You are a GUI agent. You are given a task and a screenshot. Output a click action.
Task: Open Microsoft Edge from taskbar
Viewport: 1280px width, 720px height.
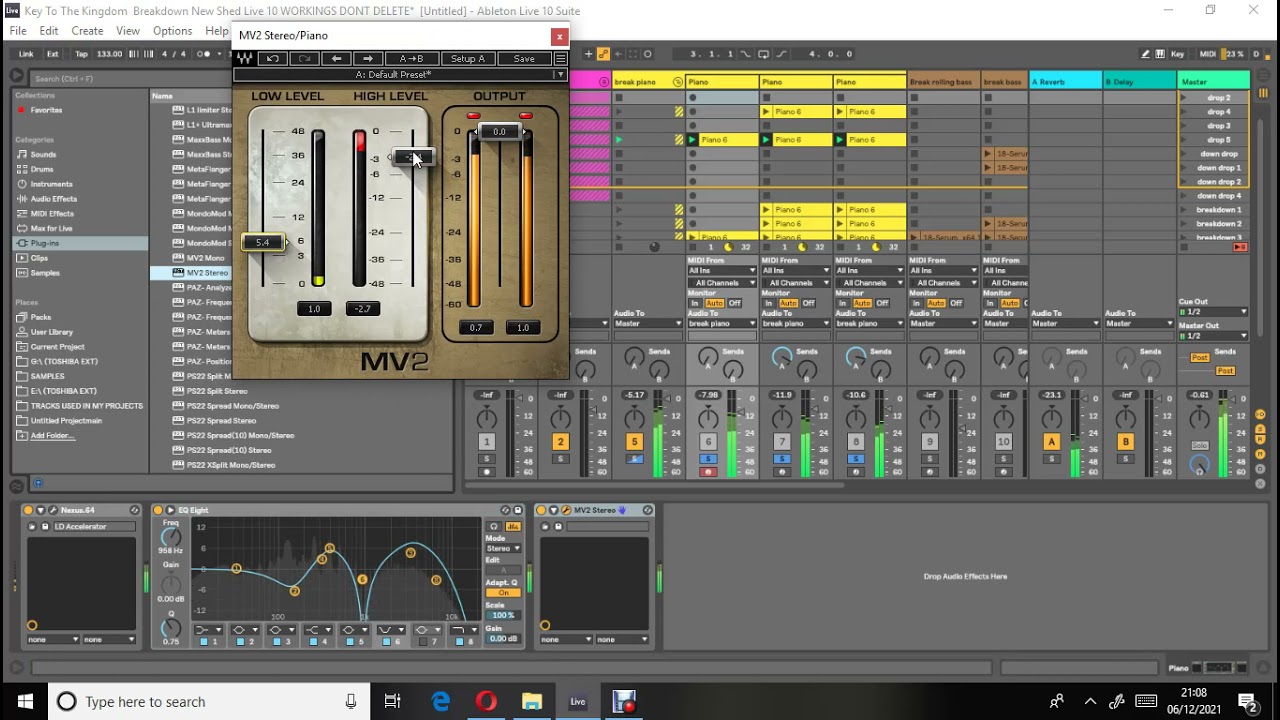[441, 701]
